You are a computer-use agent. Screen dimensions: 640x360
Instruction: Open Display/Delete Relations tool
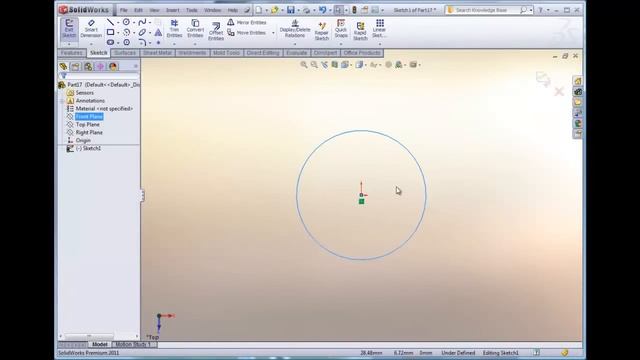295,29
